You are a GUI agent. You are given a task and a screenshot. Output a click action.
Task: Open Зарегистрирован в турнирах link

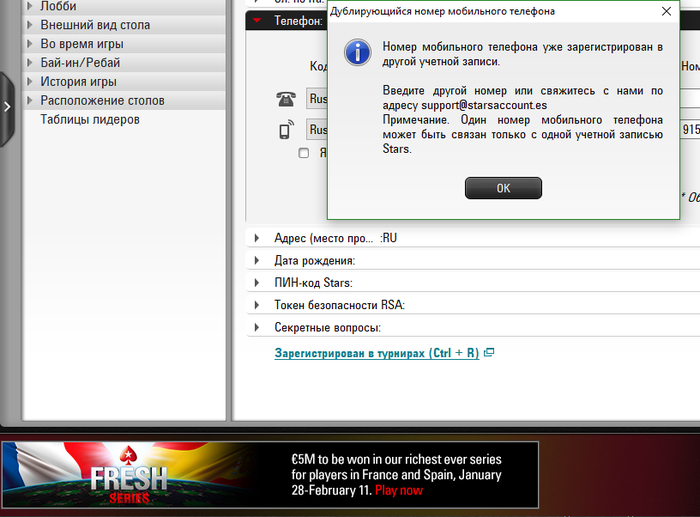(376, 353)
